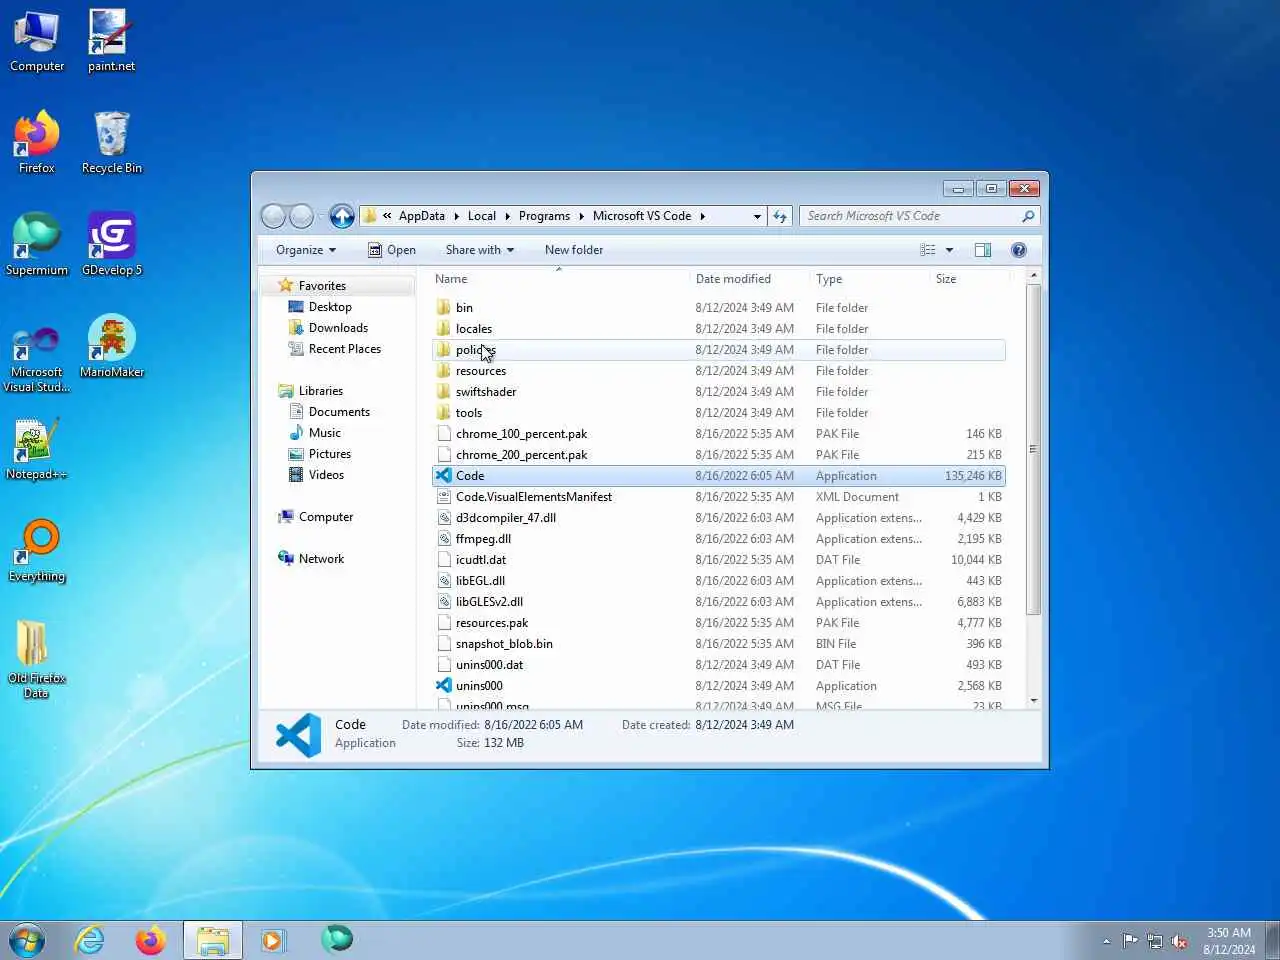The image size is (1280, 960).
Task: Navigate to AppData in the breadcrumb
Action: 422,216
